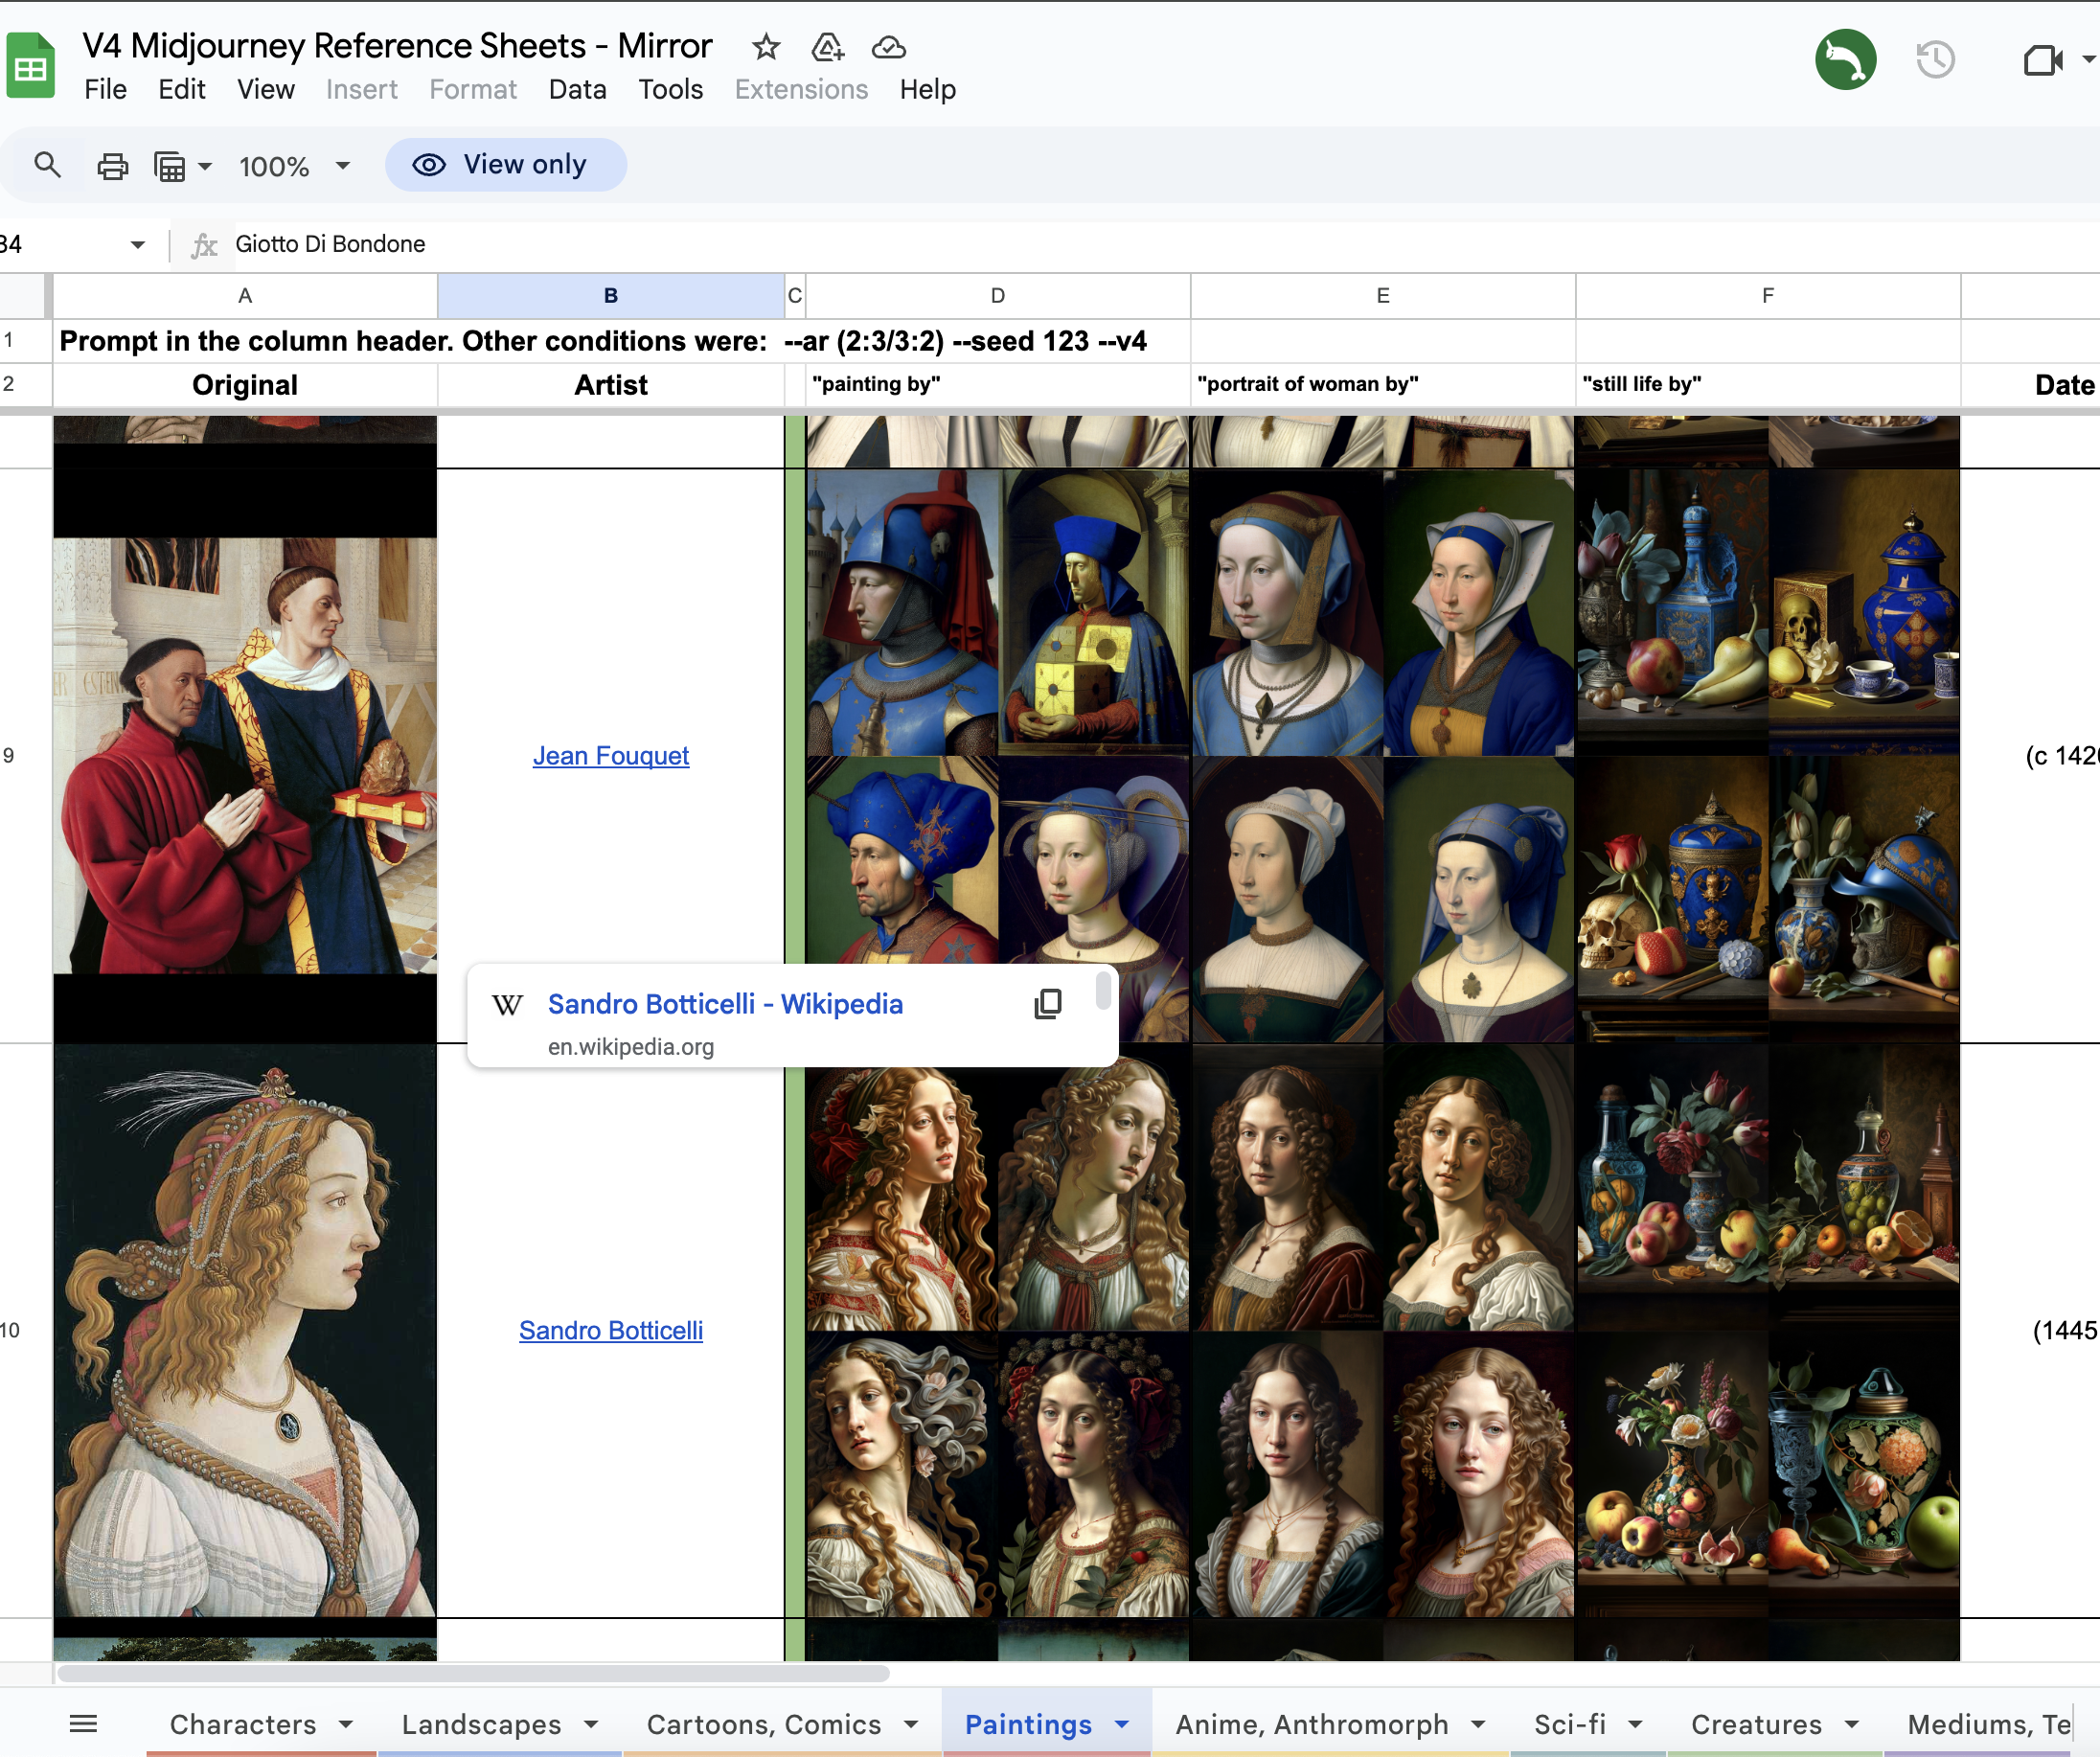
Task: Open the Sandro Botticelli cell link
Action: pos(611,1331)
